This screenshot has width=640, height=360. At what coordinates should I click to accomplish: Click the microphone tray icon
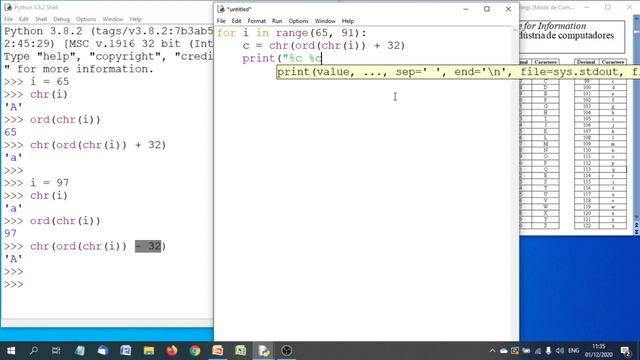coord(548,351)
